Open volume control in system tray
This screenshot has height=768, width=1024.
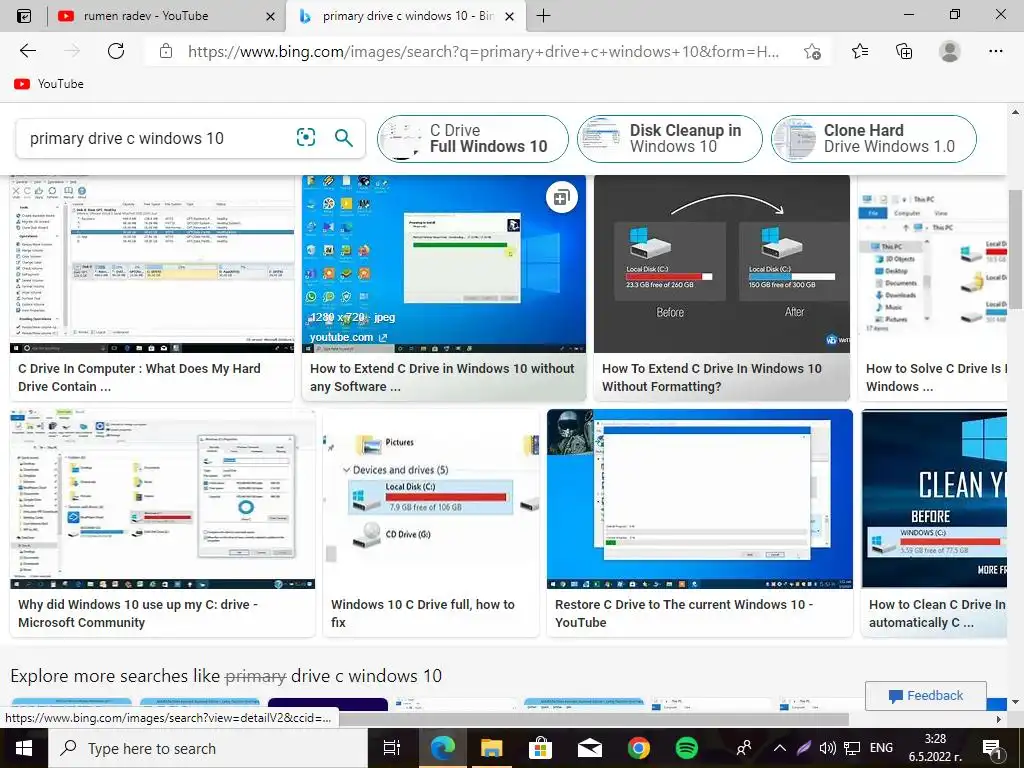pyautogui.click(x=827, y=748)
